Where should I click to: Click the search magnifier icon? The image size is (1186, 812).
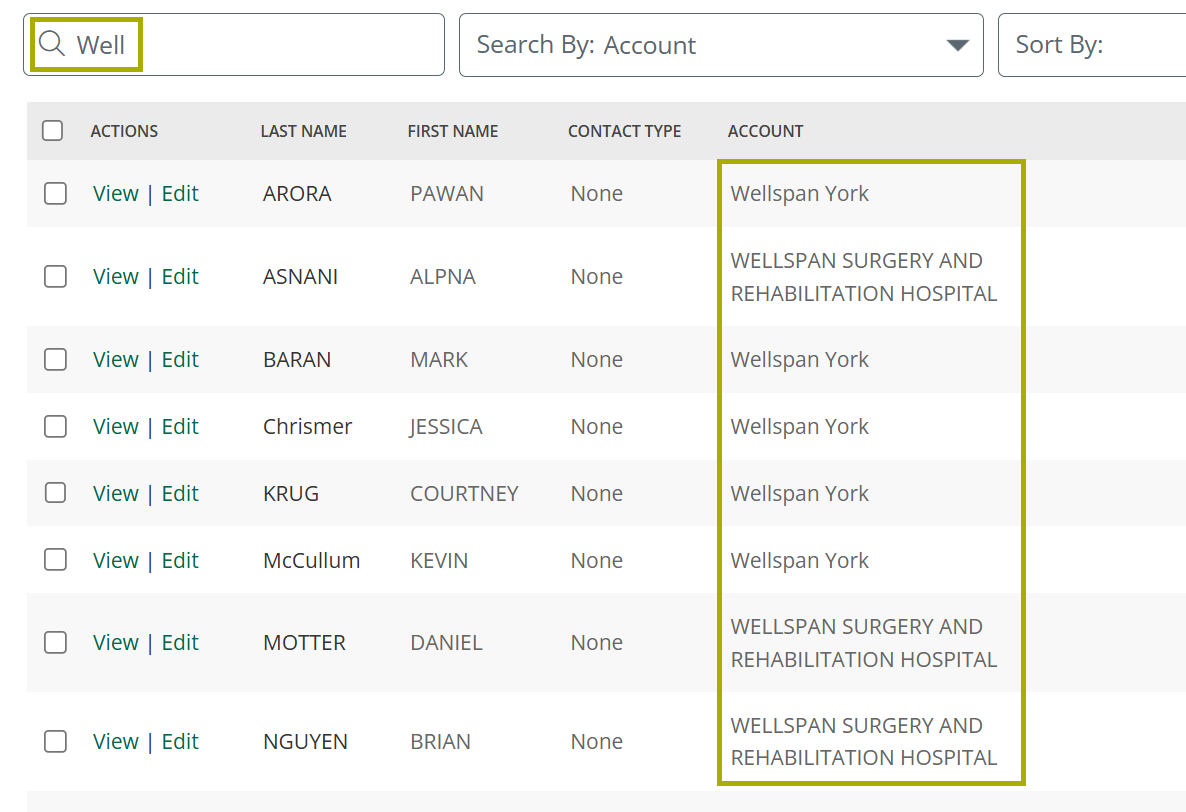pos(51,44)
